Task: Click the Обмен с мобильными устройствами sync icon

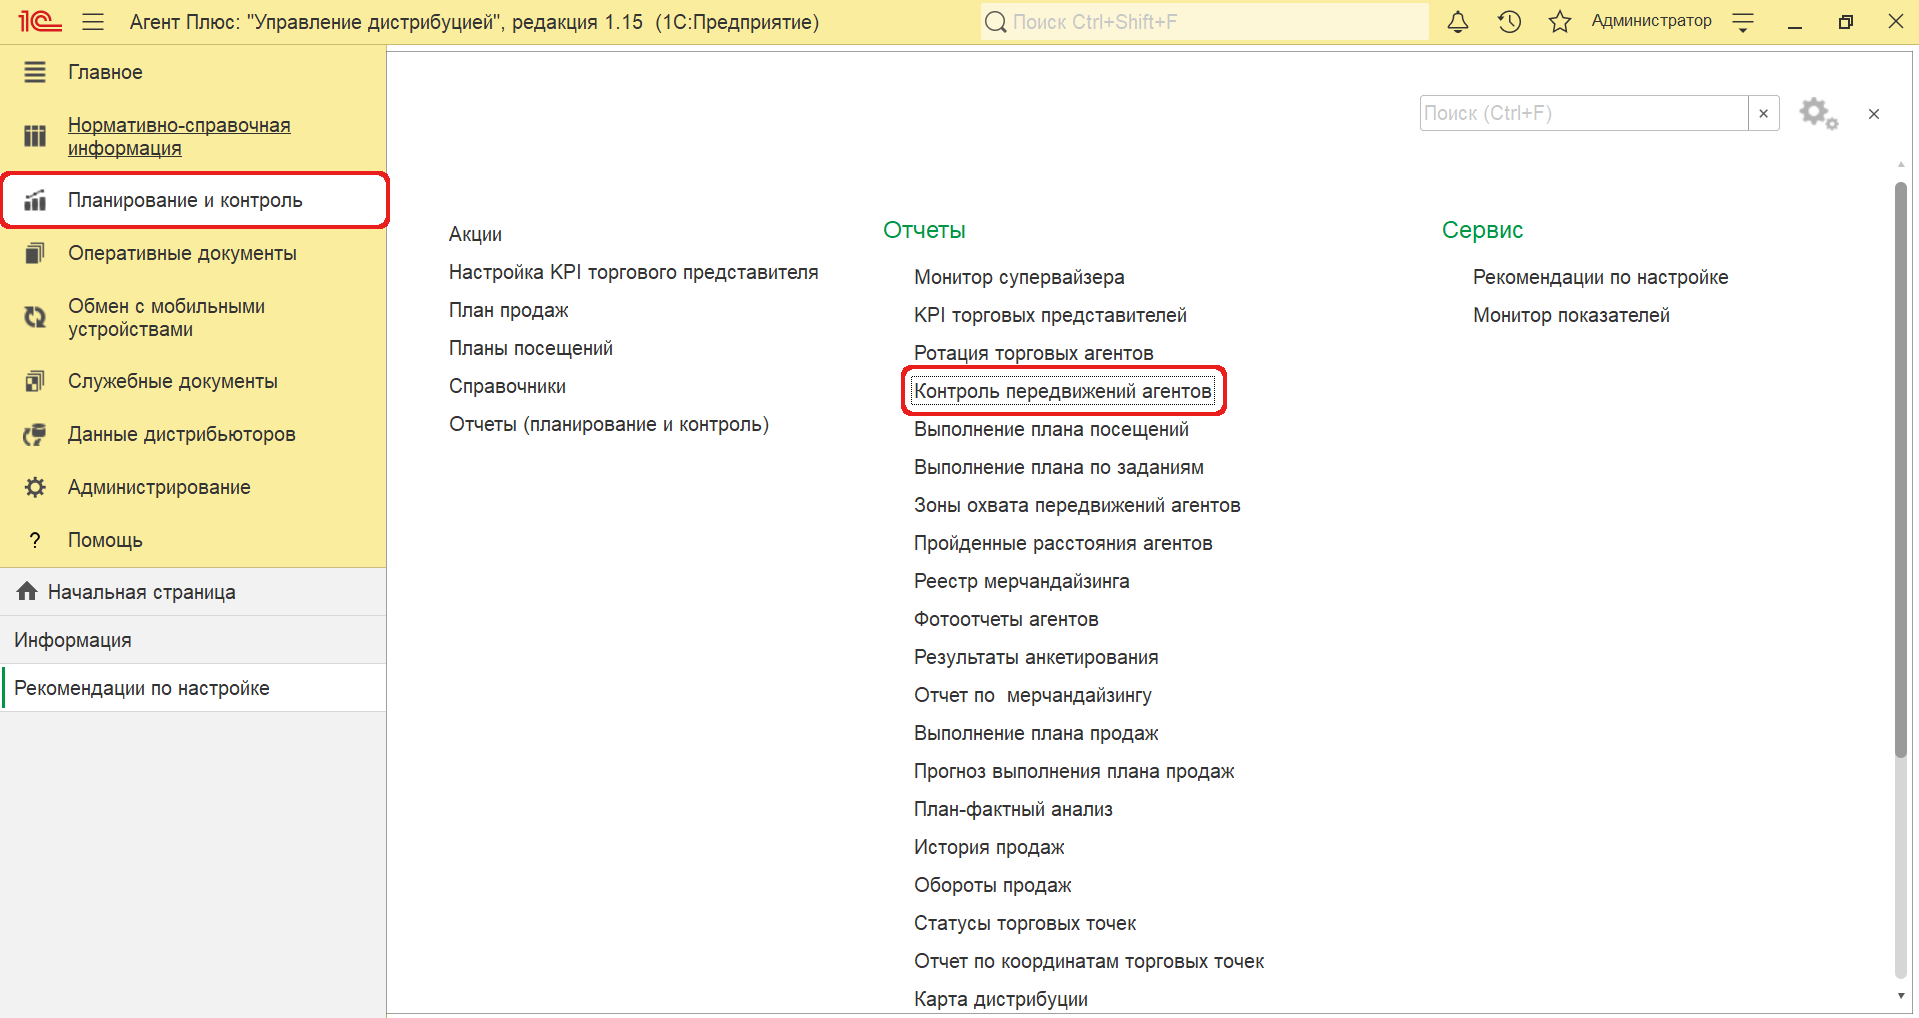Action: point(35,317)
